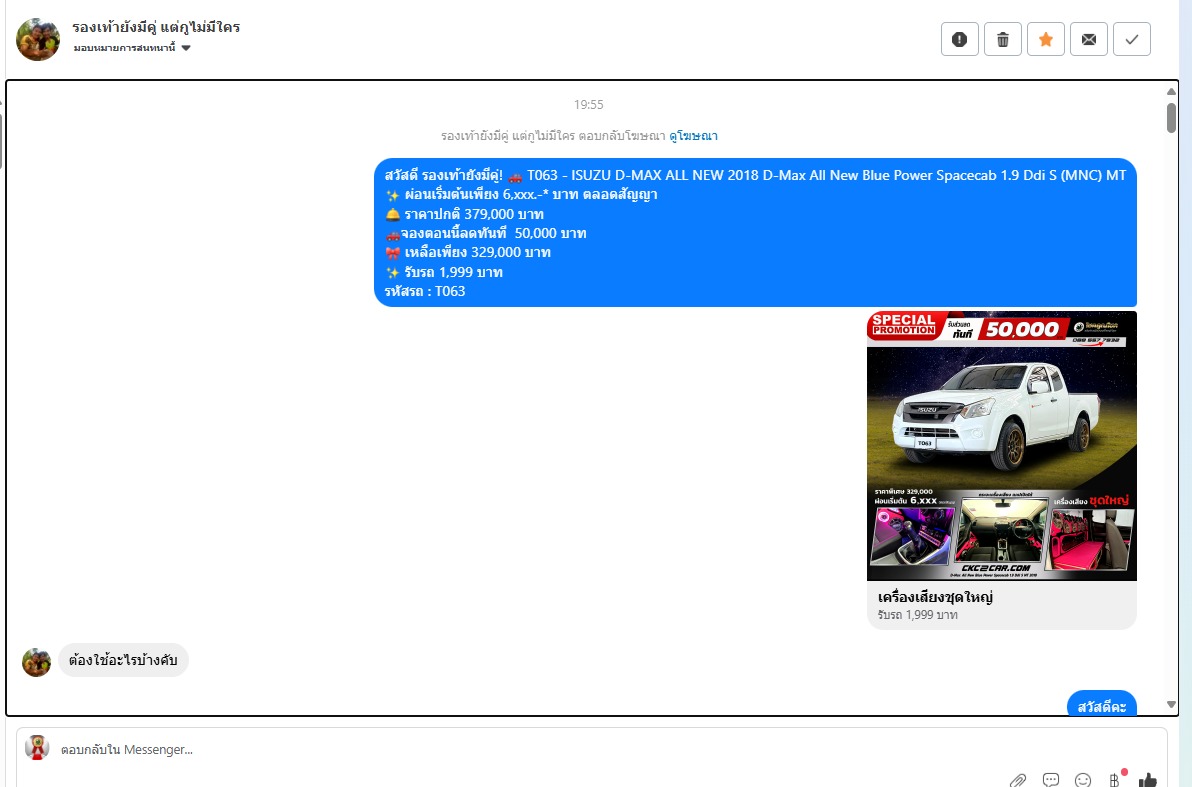Click the page avatar beside reply box

(x=36, y=747)
